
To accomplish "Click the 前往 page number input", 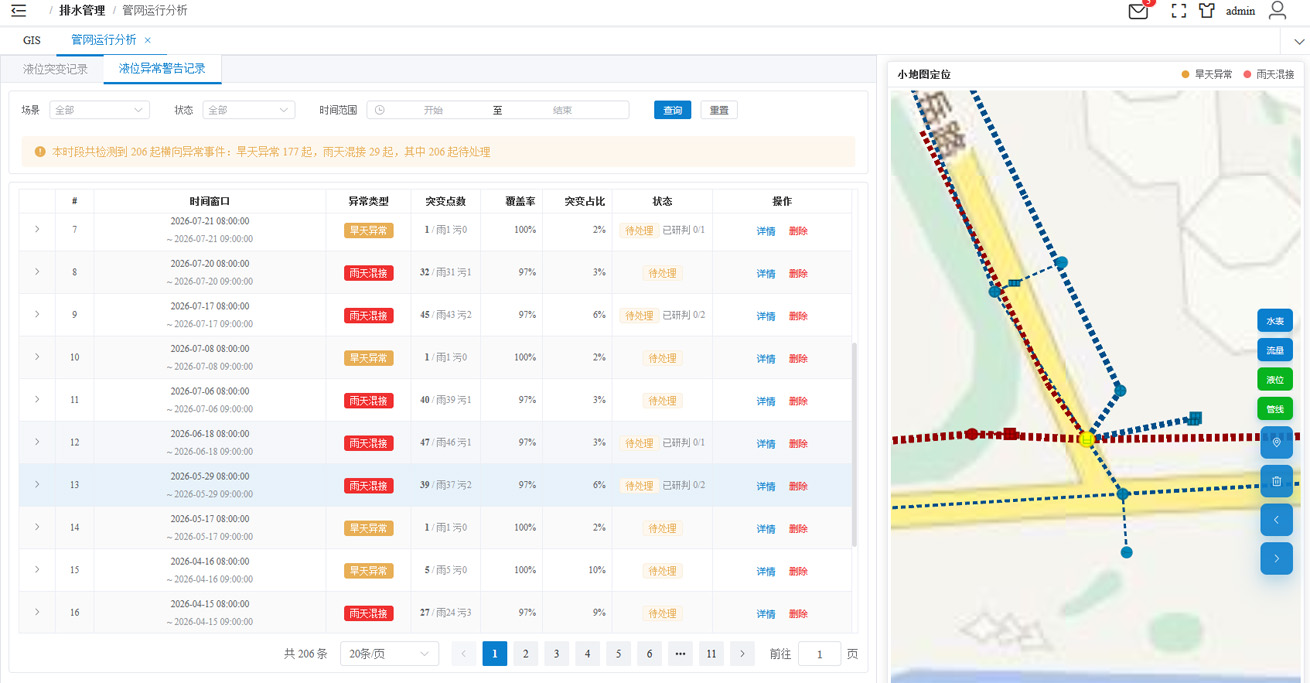I will tap(819, 654).
